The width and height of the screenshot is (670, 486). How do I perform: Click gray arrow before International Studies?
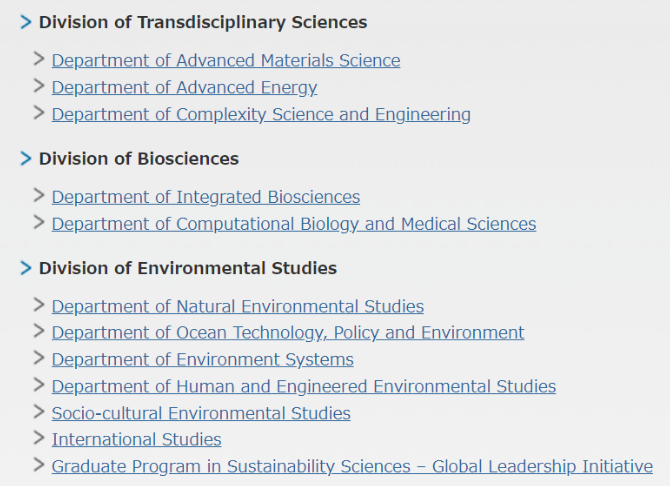(39, 438)
